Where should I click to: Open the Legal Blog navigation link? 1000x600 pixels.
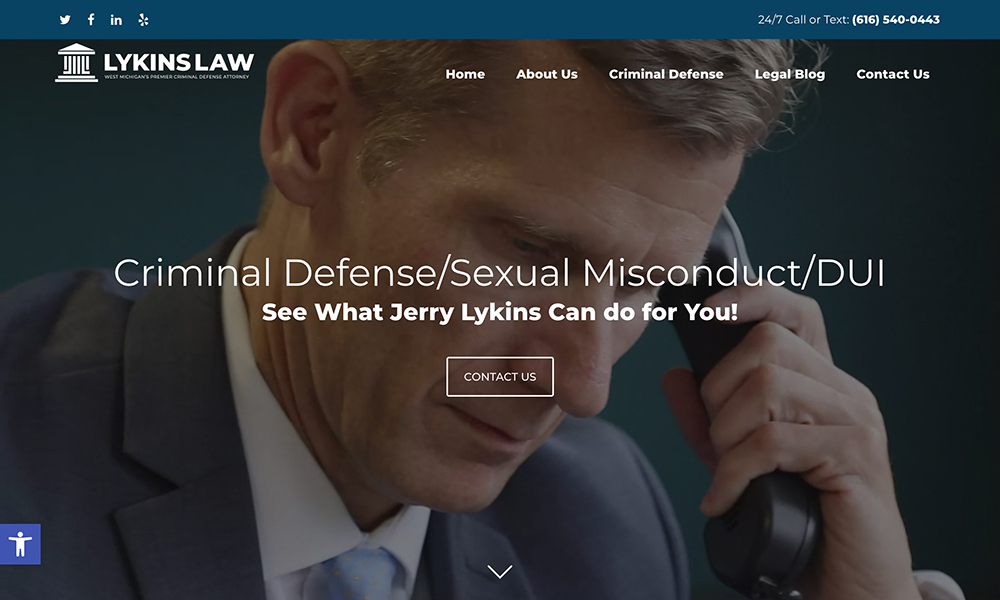790,74
